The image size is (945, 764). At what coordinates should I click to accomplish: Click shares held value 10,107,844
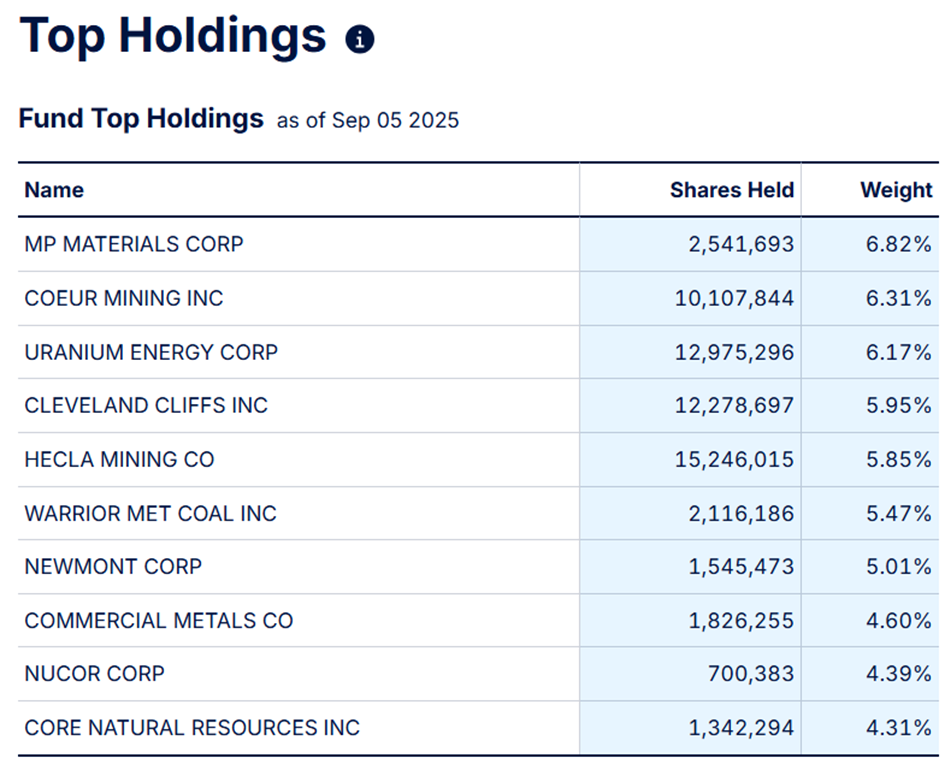point(734,298)
